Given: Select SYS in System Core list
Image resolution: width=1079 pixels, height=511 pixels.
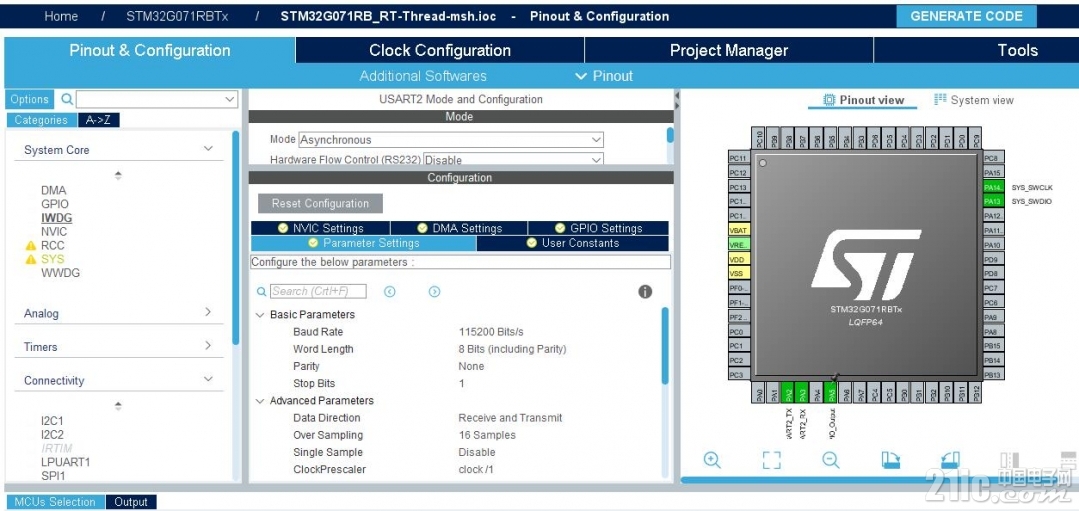Looking at the screenshot, I should click(x=52, y=259).
